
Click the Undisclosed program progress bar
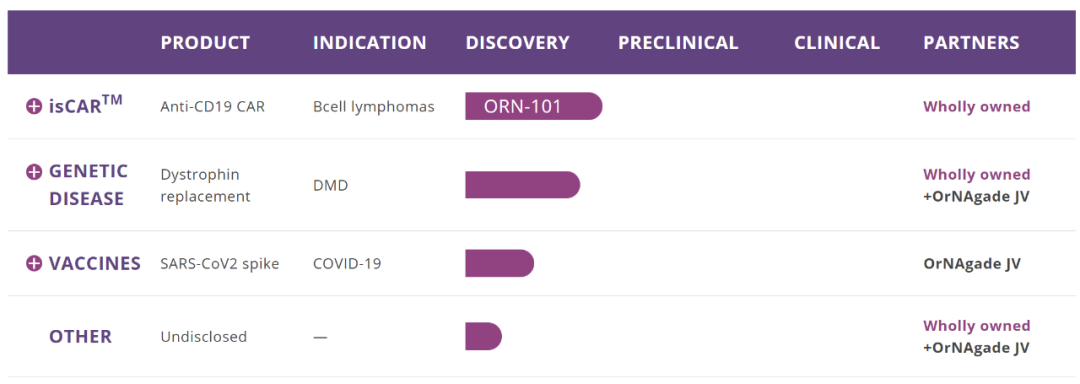(x=484, y=337)
